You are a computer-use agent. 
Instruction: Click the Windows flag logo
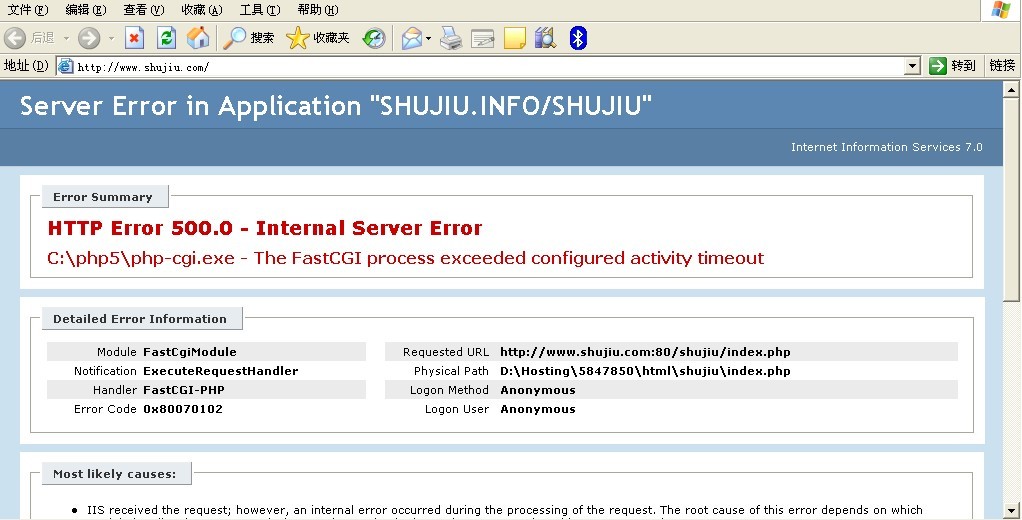(x=1001, y=10)
